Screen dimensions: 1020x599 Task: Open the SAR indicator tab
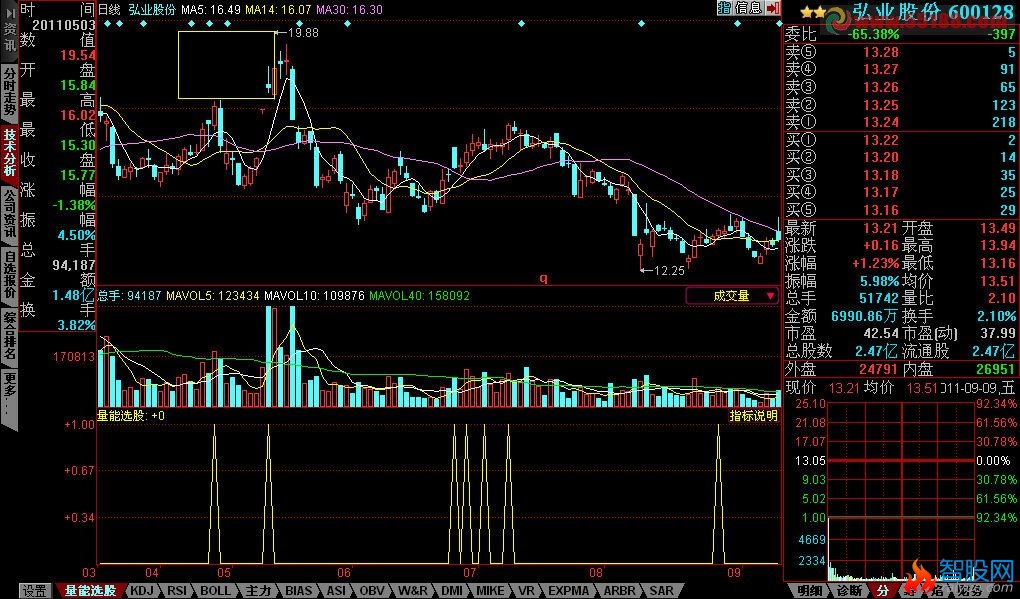coord(662,591)
